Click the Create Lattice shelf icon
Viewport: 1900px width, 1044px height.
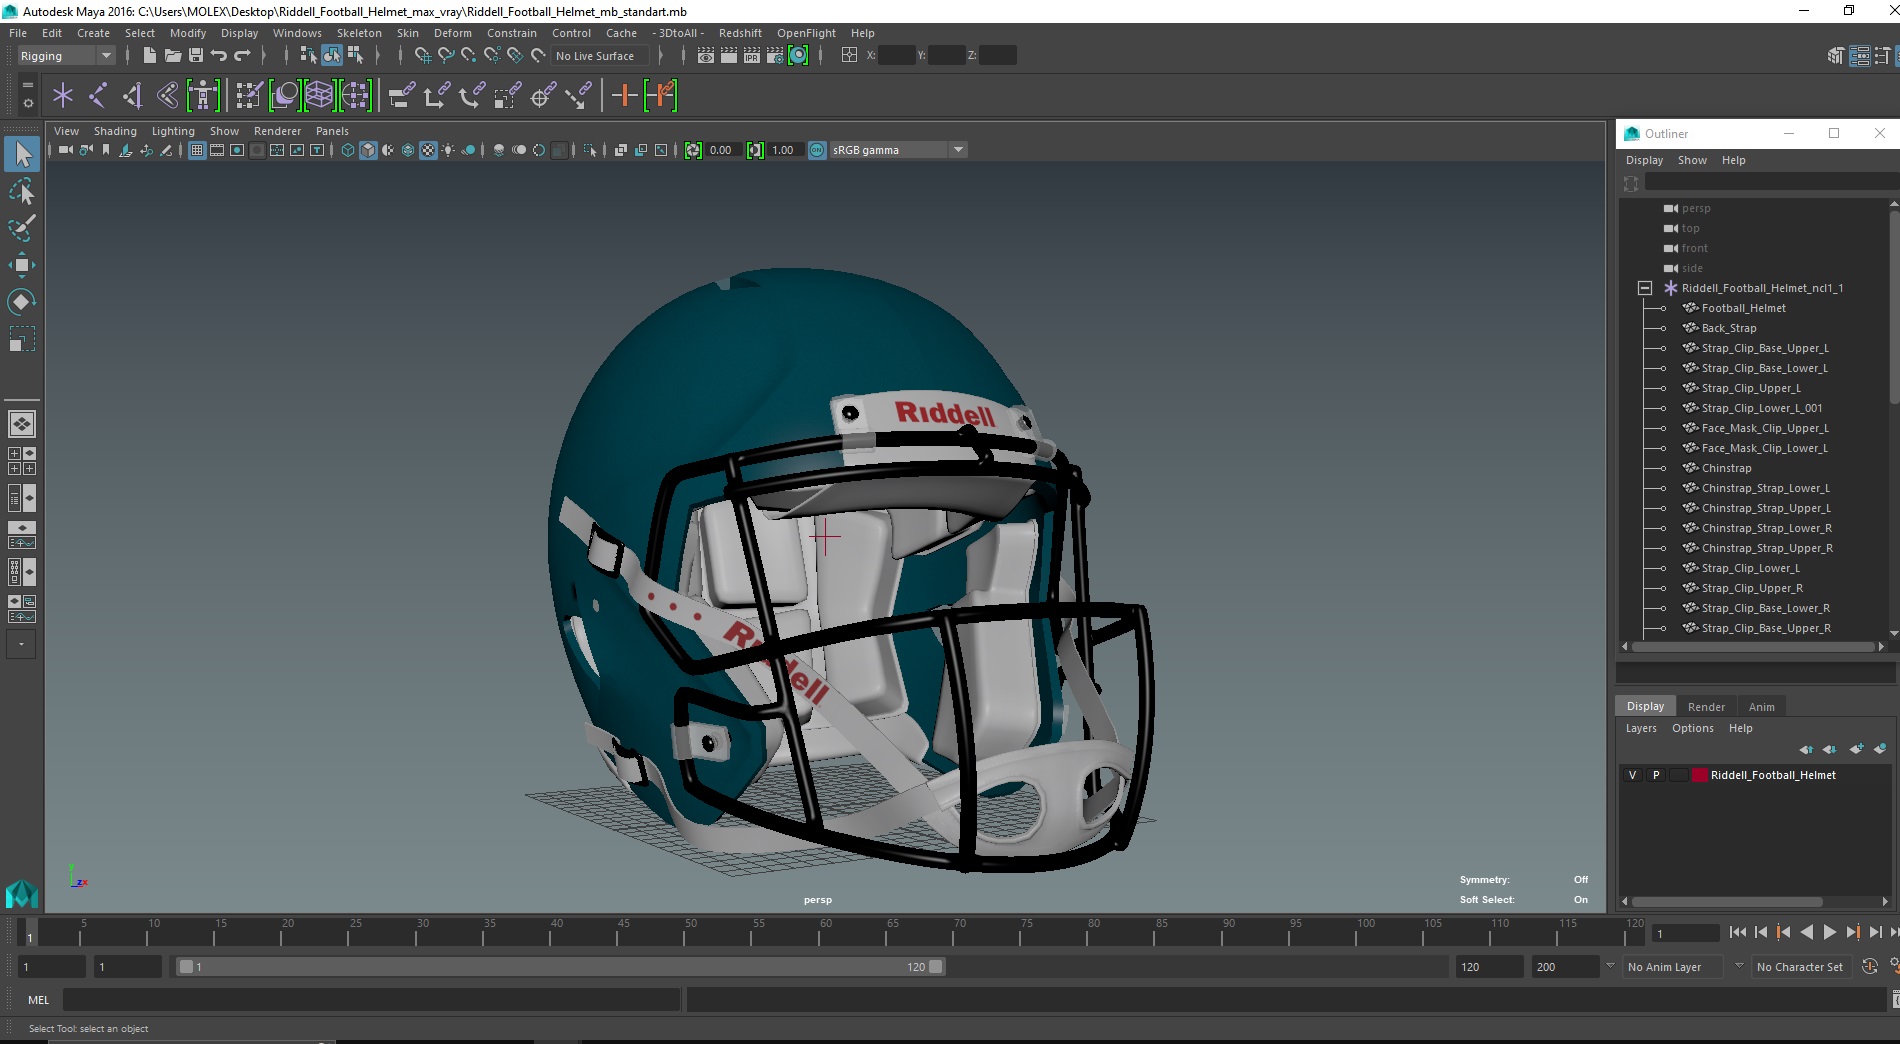coord(319,96)
